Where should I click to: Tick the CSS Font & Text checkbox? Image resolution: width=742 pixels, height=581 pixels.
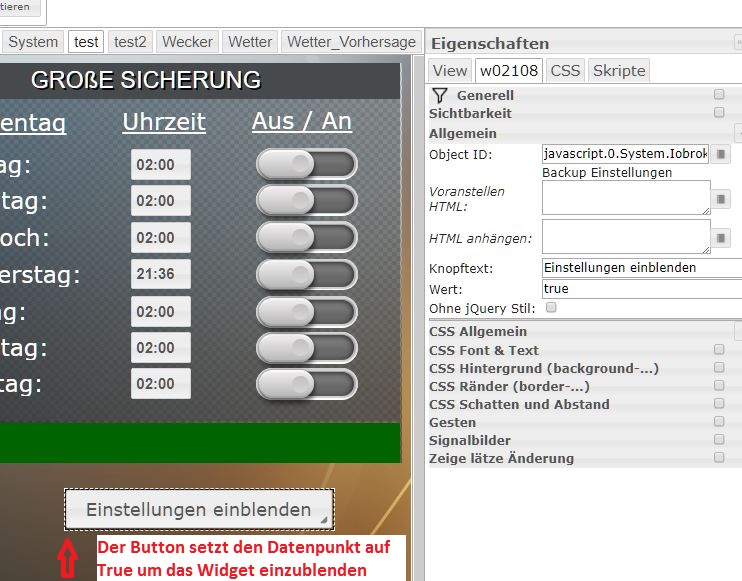pyautogui.click(x=719, y=350)
